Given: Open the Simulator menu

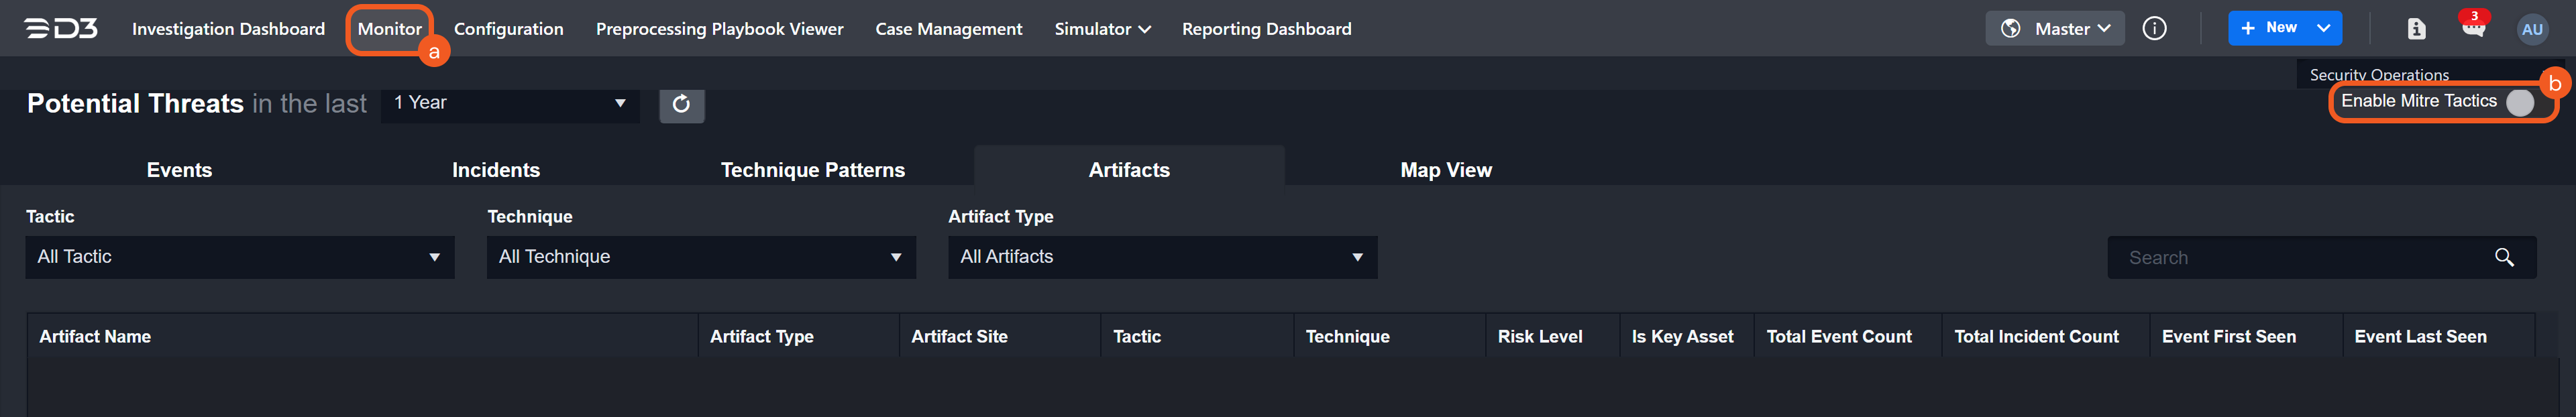Looking at the screenshot, I should 1101,29.
